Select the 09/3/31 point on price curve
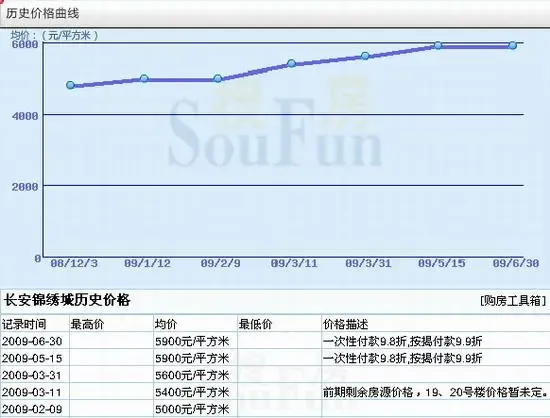The width and height of the screenshot is (550, 418). pyautogui.click(x=365, y=56)
